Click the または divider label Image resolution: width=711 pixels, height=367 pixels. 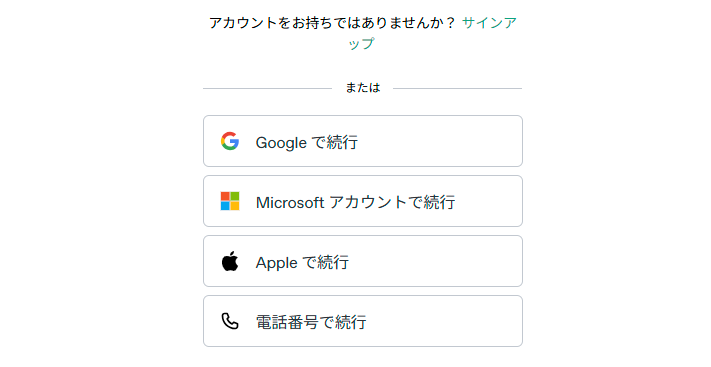click(x=363, y=88)
